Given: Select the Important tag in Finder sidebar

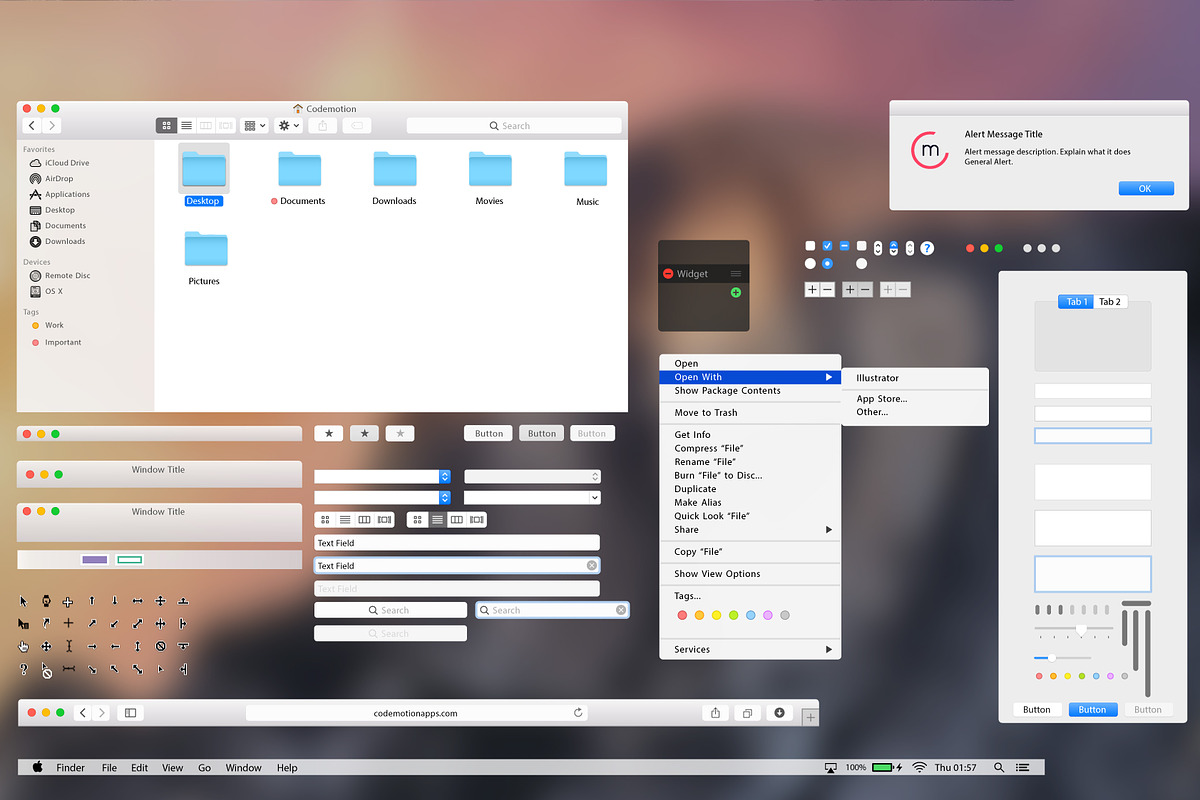Looking at the screenshot, I should pos(57,342).
